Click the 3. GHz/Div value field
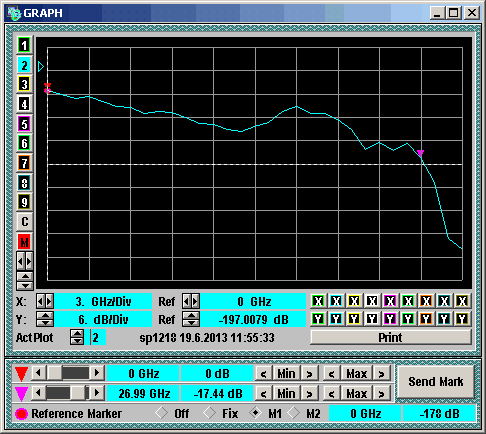The width and height of the screenshot is (486, 434). pos(103,302)
